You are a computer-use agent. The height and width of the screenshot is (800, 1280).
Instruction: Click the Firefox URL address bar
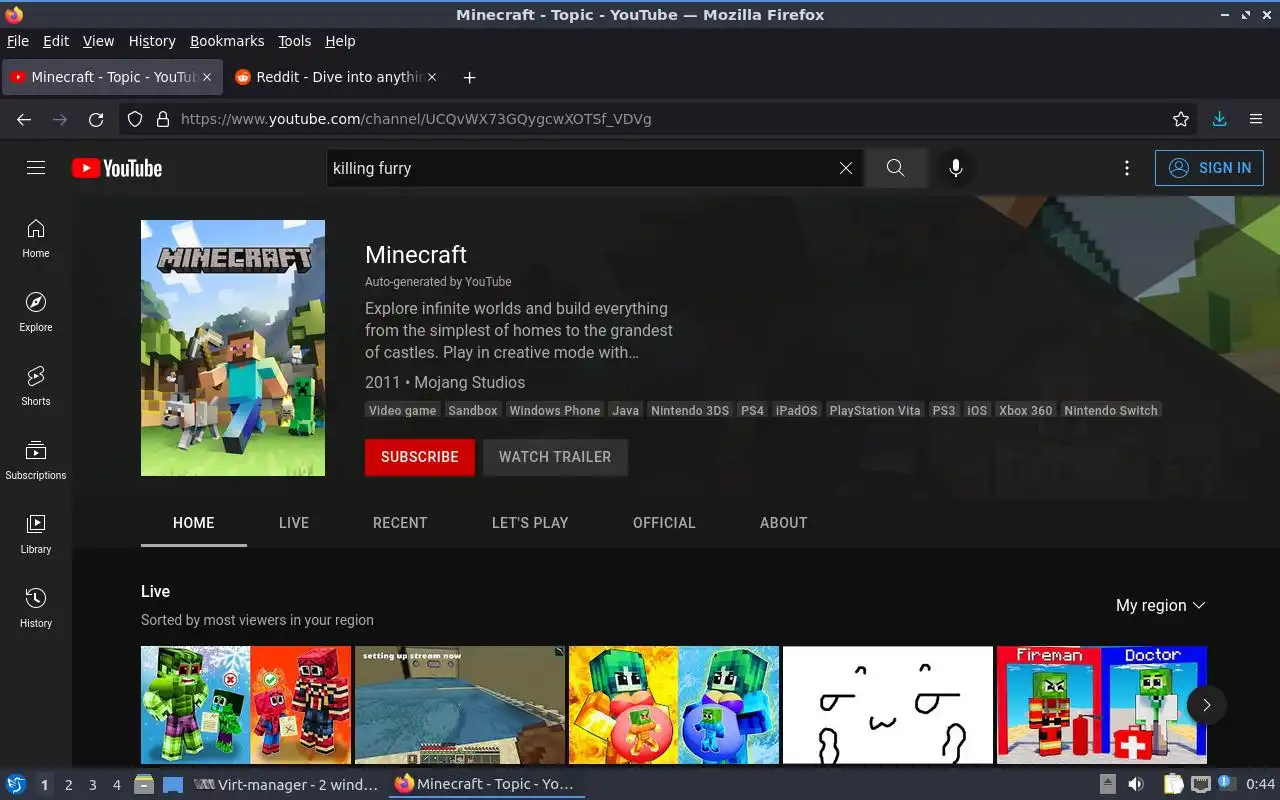[x=660, y=119]
